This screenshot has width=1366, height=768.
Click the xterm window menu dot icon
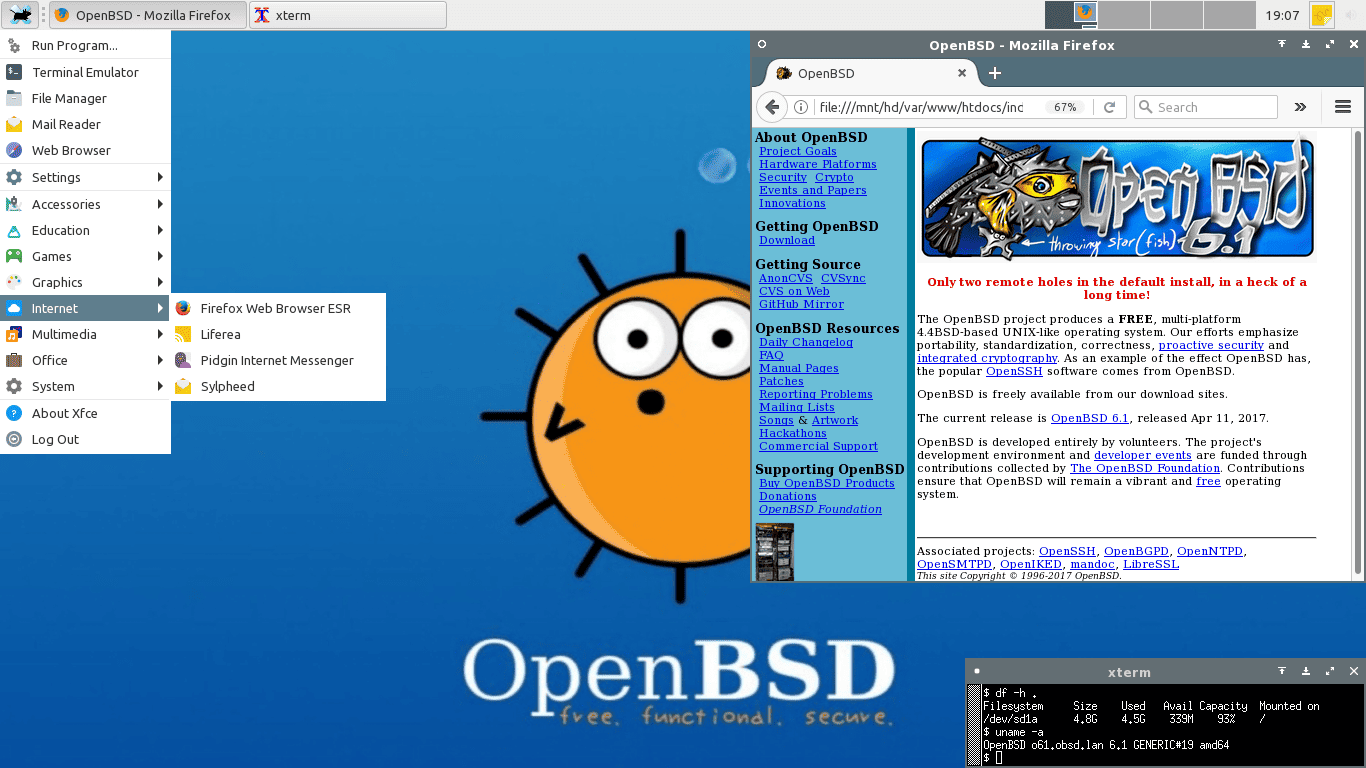pyautogui.click(x=977, y=671)
